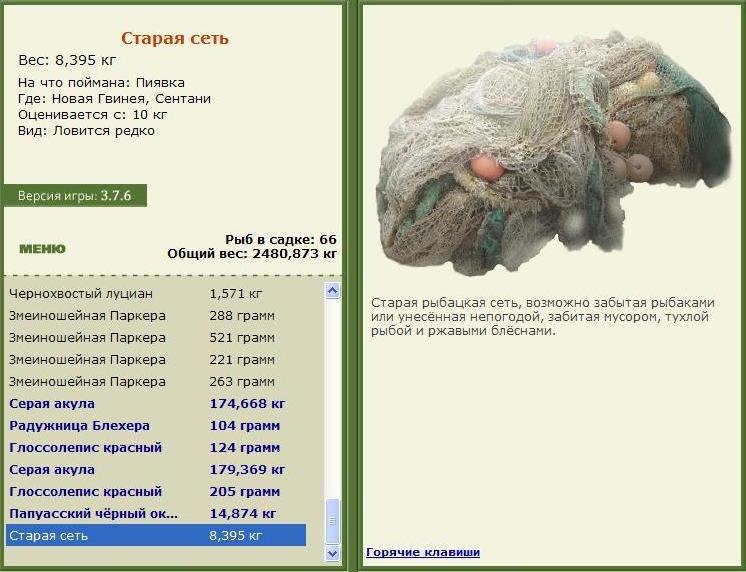Click the fish list scroll up arrow

[333, 290]
